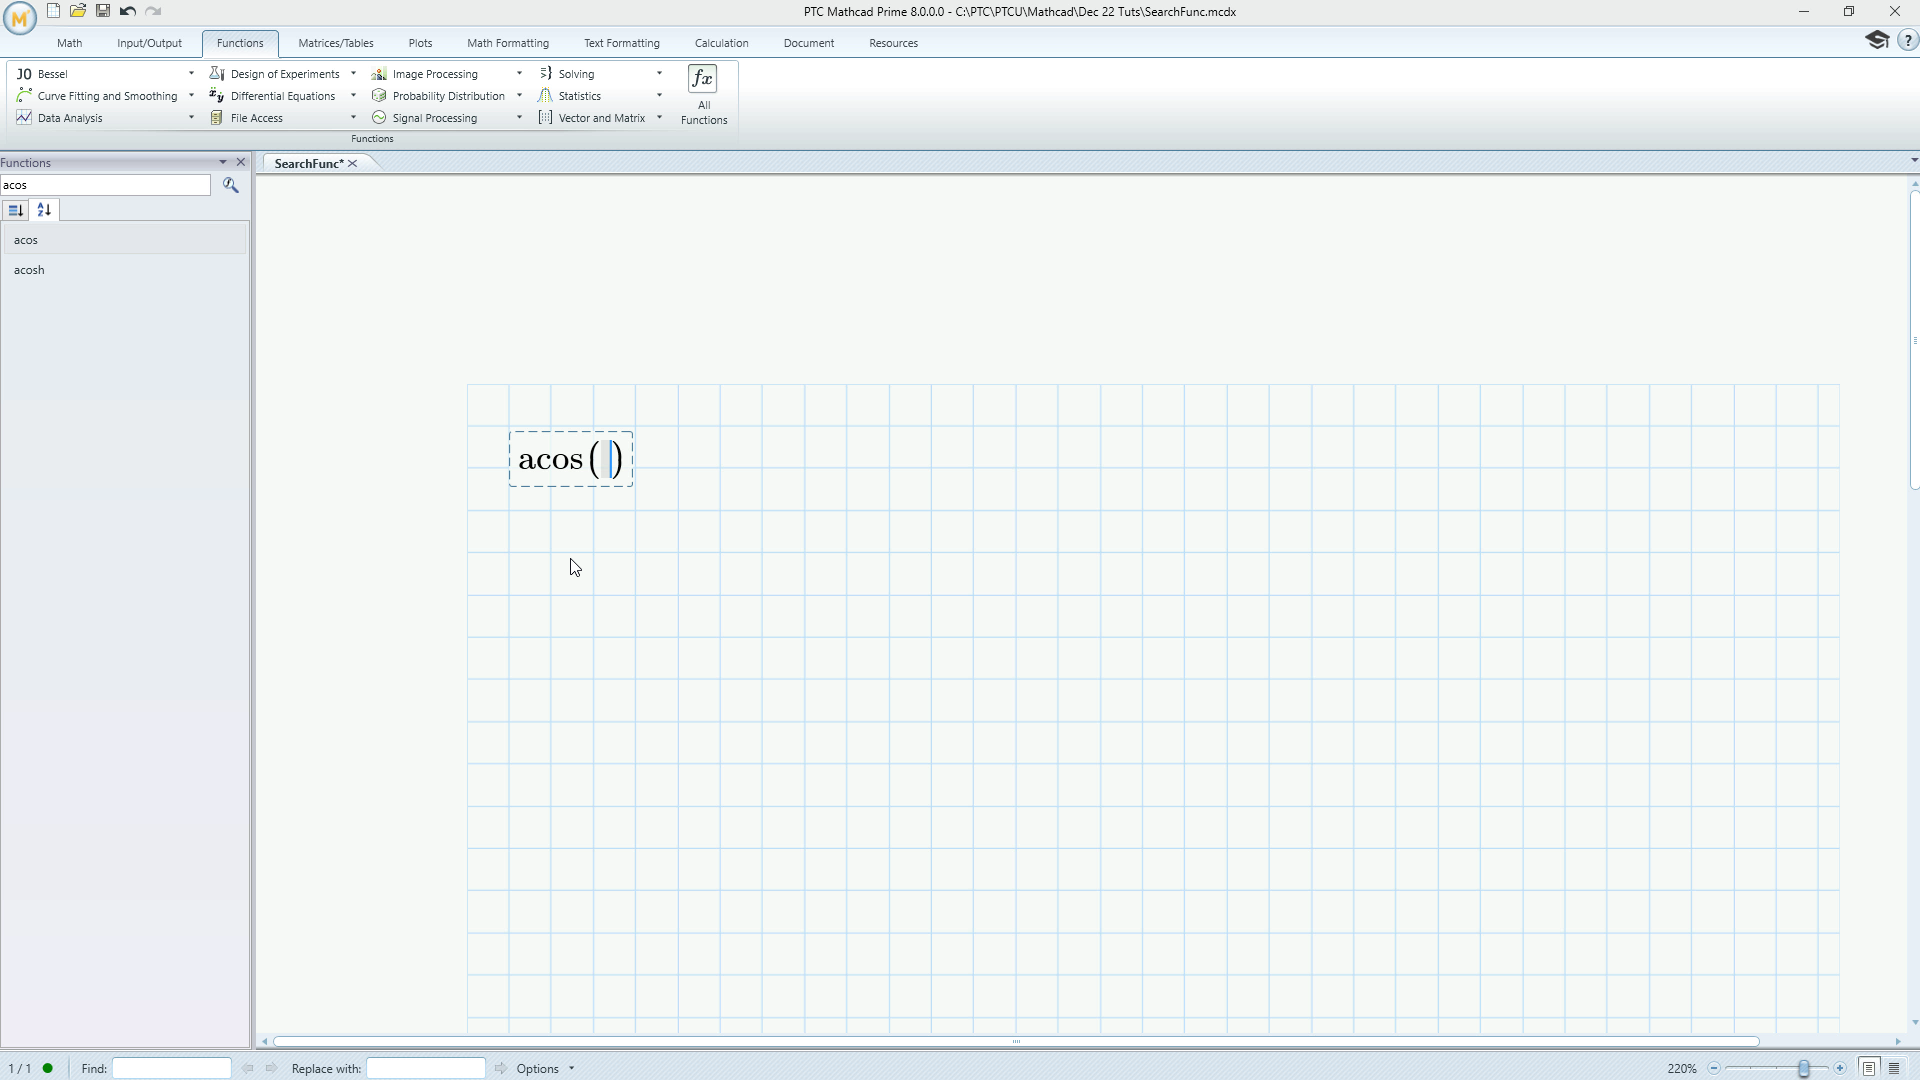1920x1080 pixels.
Task: Switch to the Matrices/Tables ribbon tab
Action: [x=336, y=43]
